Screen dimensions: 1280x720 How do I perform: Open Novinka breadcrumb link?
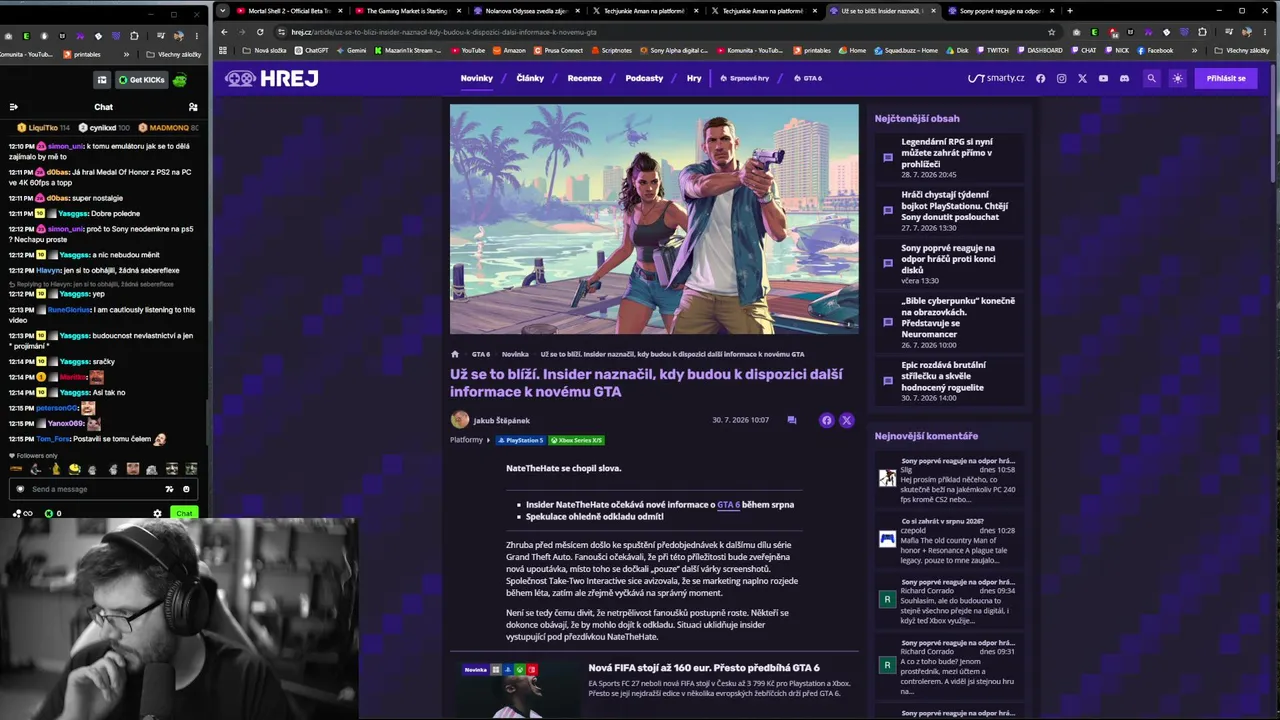[515, 354]
